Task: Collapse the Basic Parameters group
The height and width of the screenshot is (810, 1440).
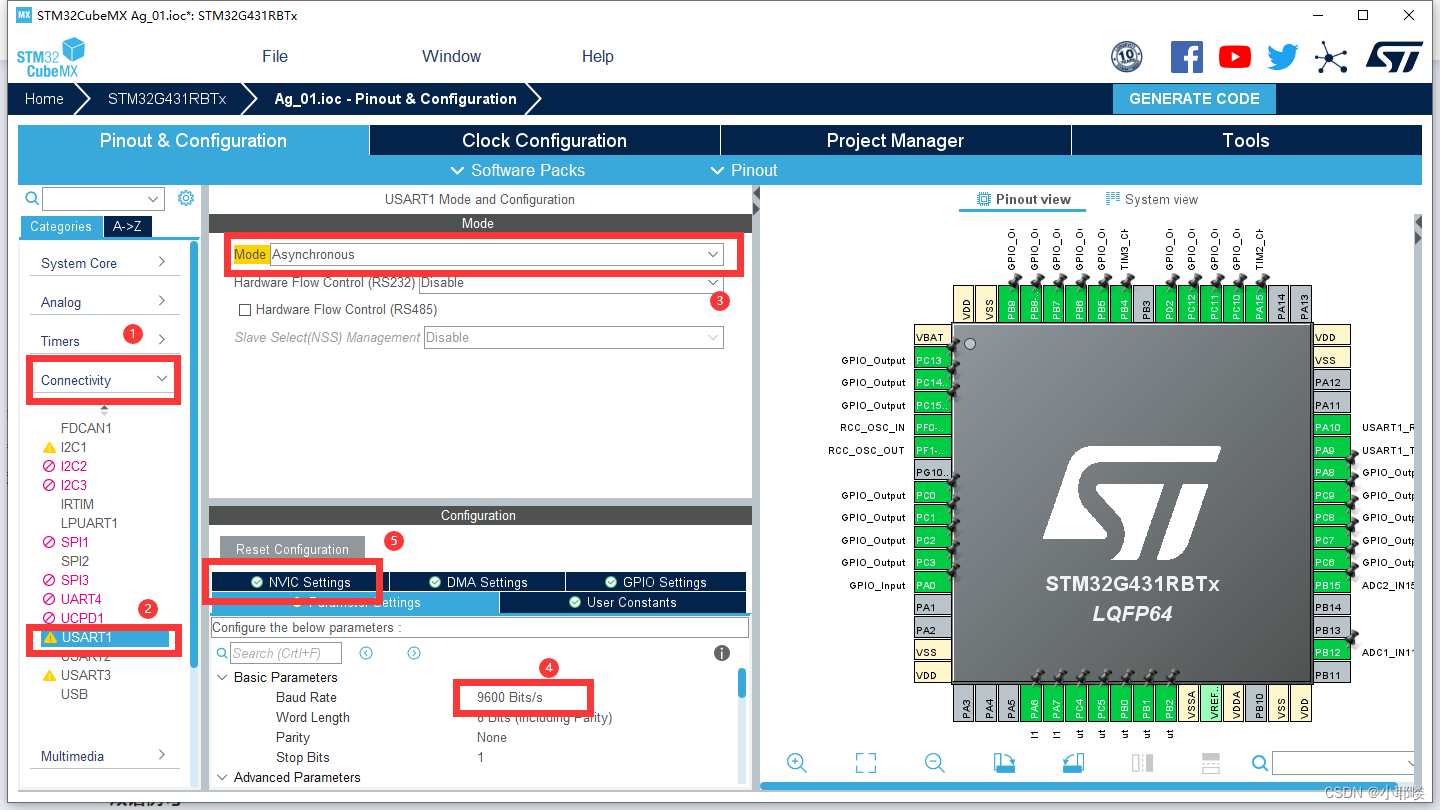Action: tap(222, 677)
